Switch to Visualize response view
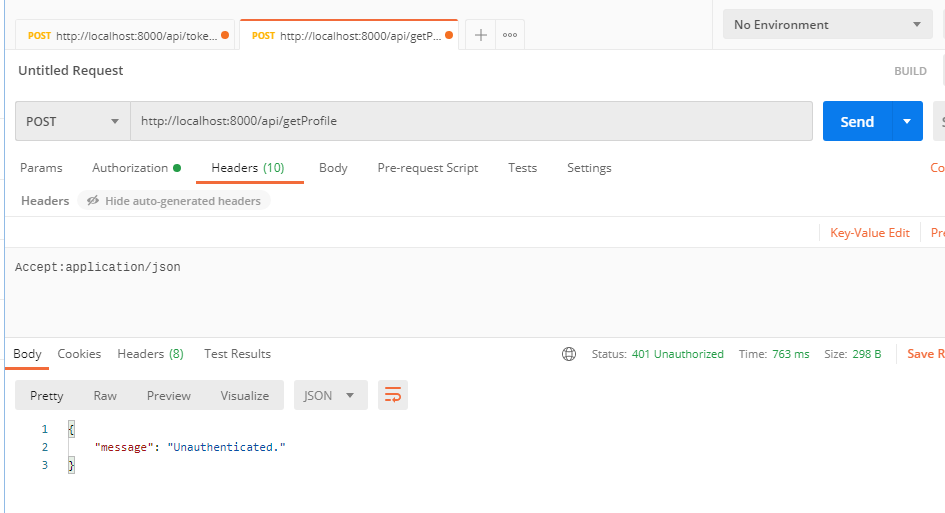 245,395
